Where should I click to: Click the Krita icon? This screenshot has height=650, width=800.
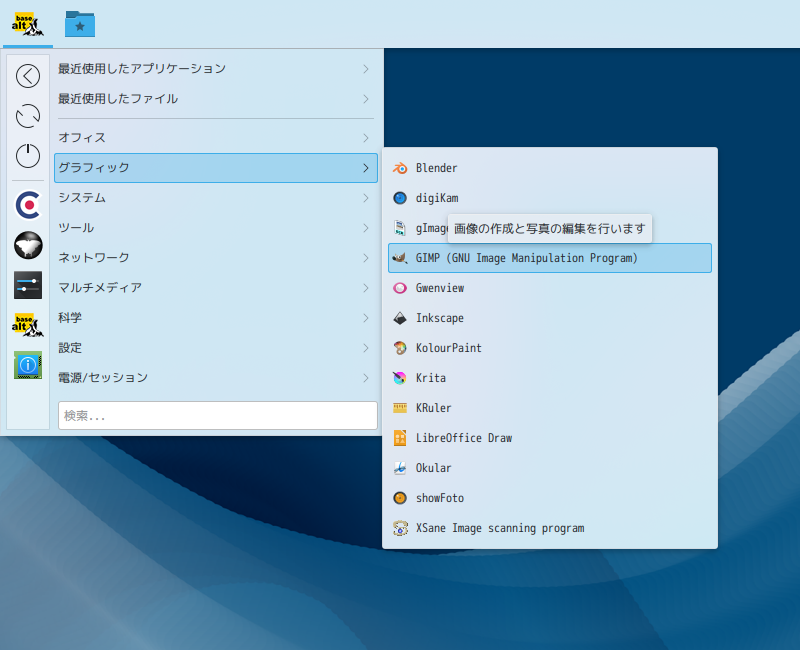(400, 378)
